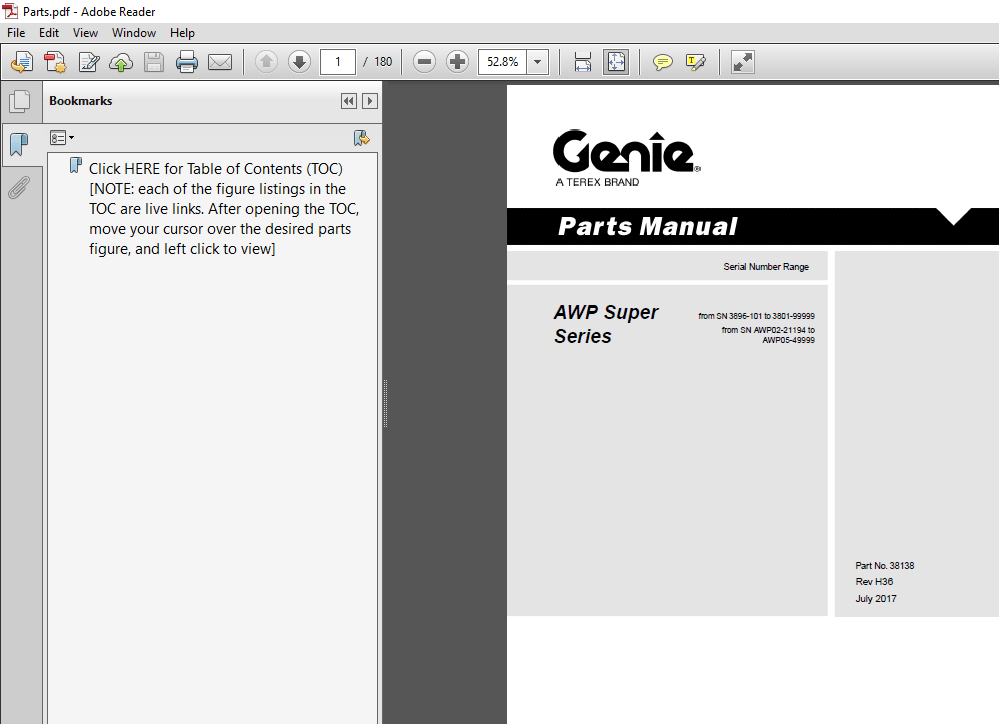Zoom in using the plus button
Image resolution: width=999 pixels, height=724 pixels.
pos(457,61)
